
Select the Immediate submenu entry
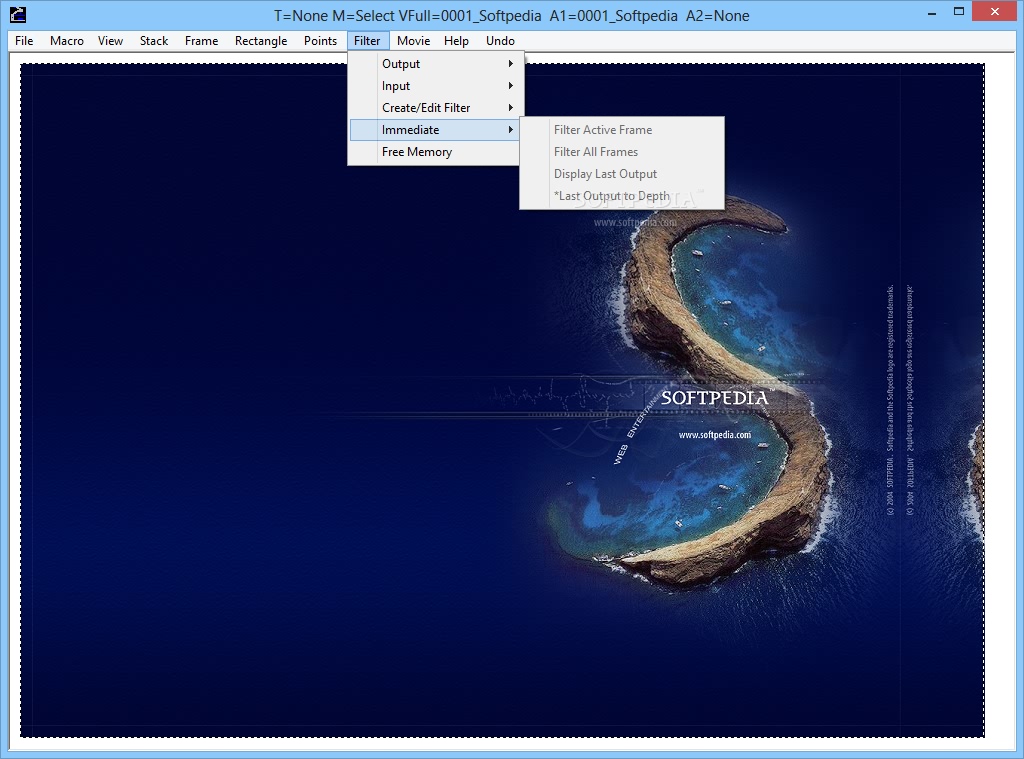click(436, 130)
